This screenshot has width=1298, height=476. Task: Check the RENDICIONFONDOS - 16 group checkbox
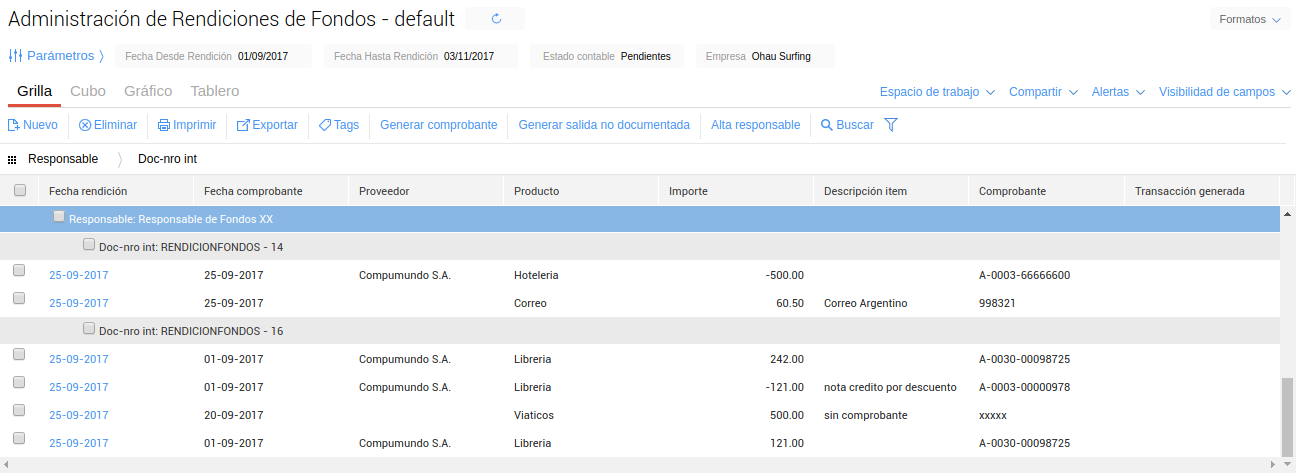tap(89, 329)
